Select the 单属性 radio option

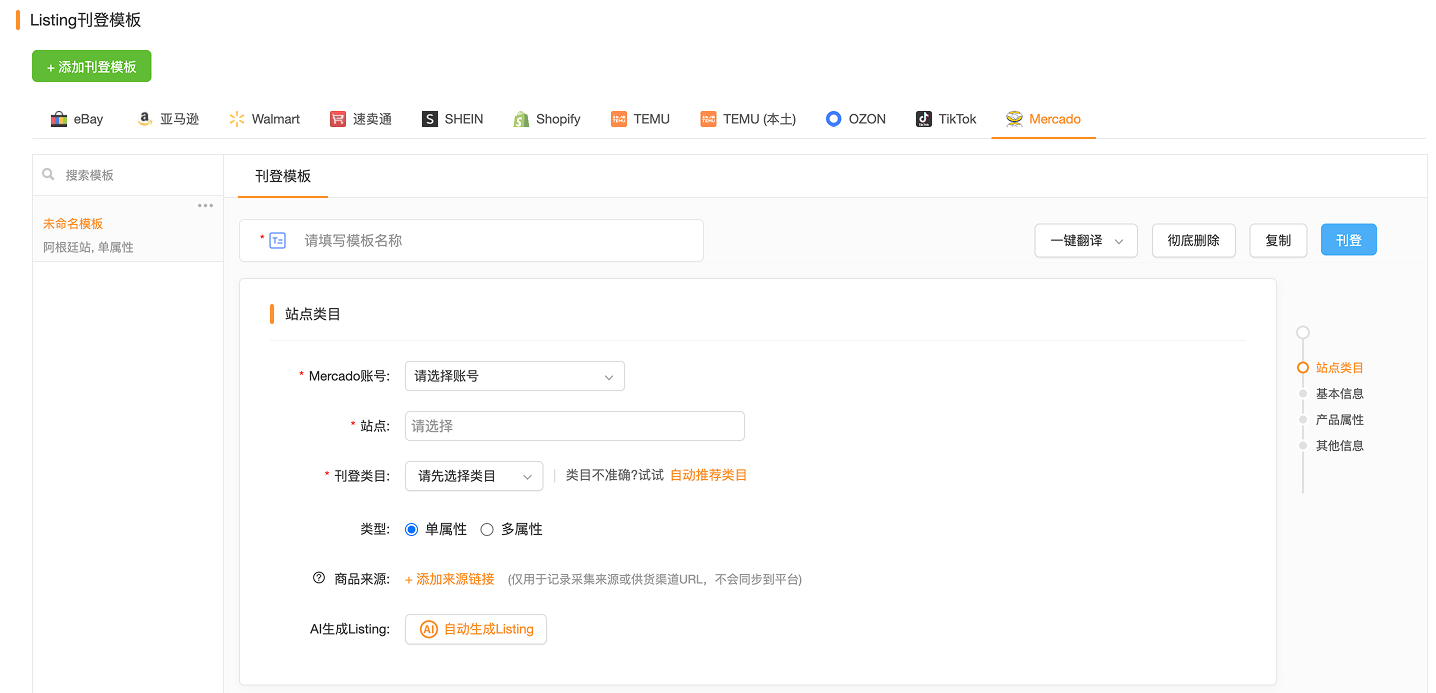[412, 529]
